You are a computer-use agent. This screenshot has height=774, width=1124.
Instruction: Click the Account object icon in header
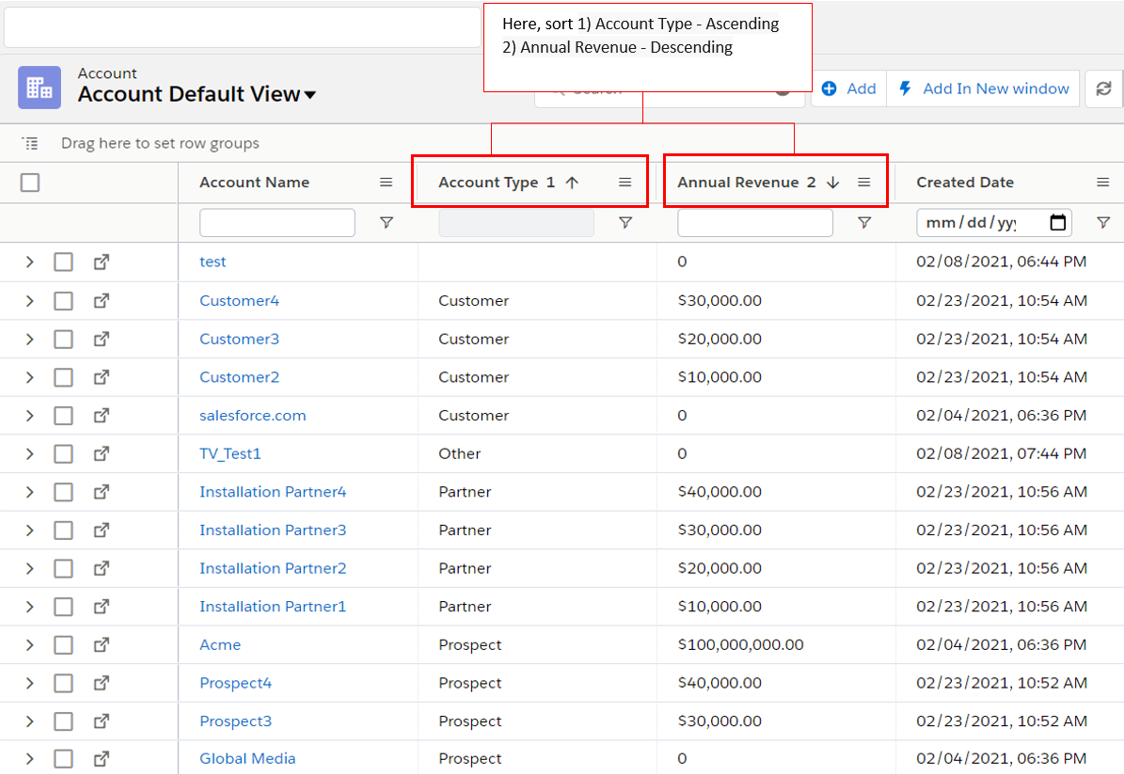pyautogui.click(x=39, y=88)
